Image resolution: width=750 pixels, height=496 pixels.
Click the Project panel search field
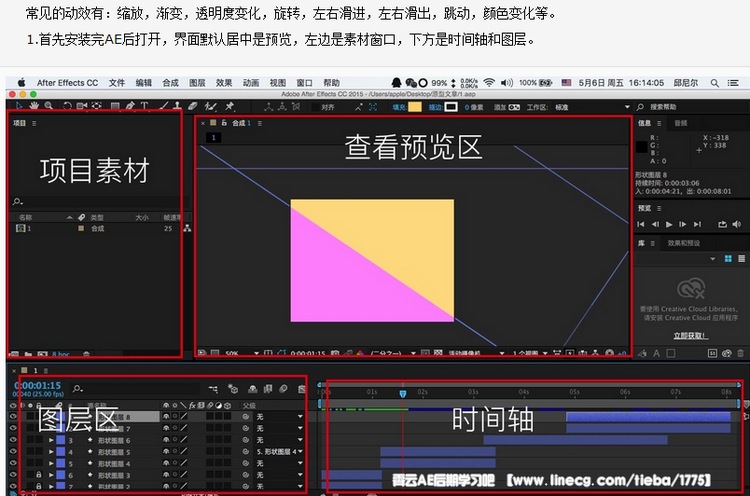click(x=99, y=202)
